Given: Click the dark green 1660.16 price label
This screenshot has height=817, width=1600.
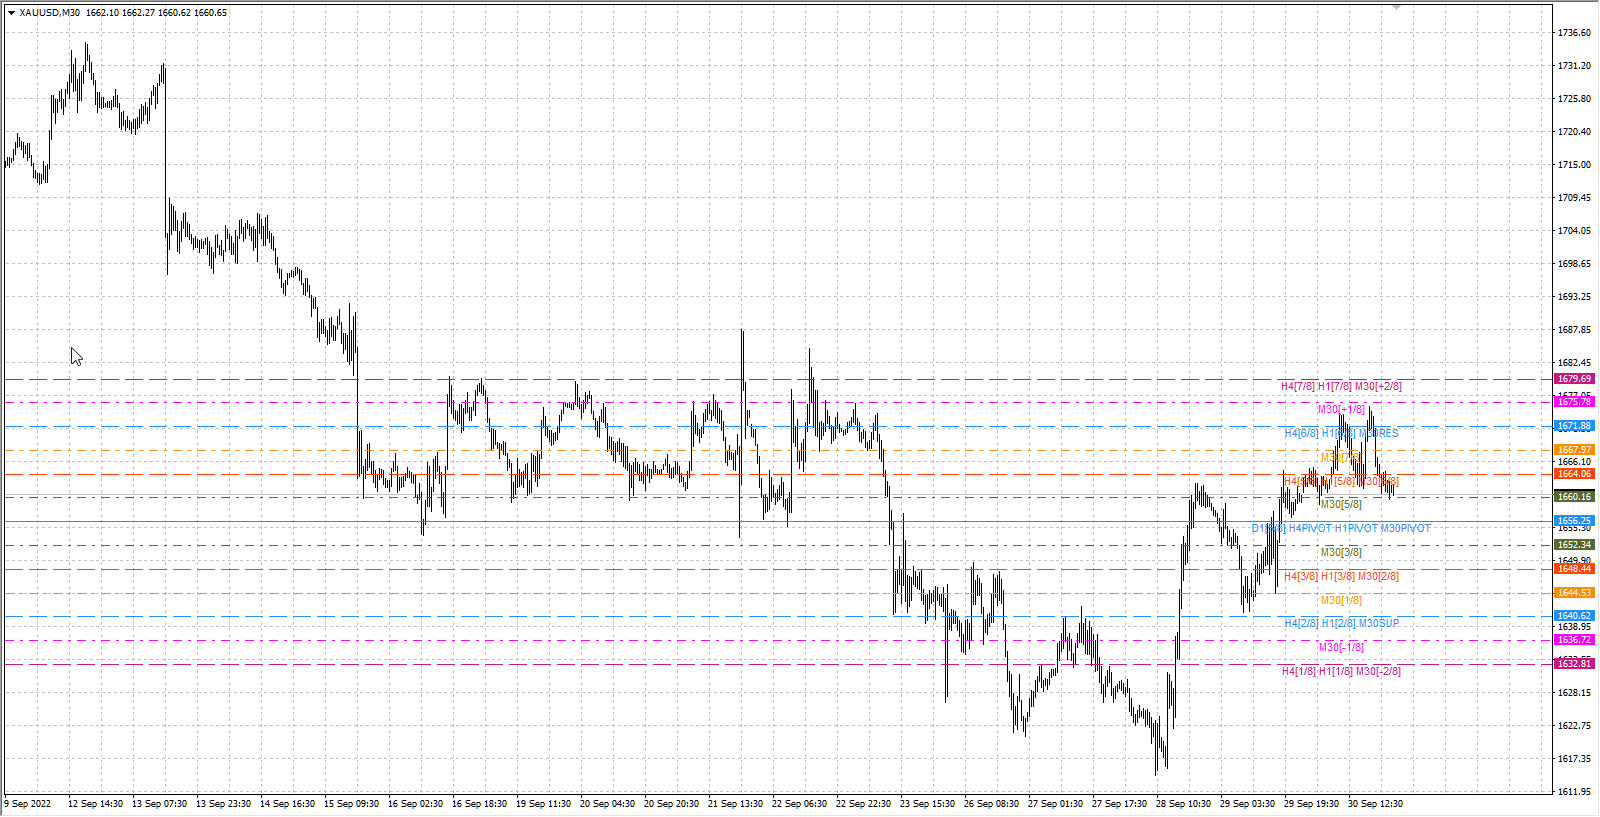Looking at the screenshot, I should [x=1574, y=497].
